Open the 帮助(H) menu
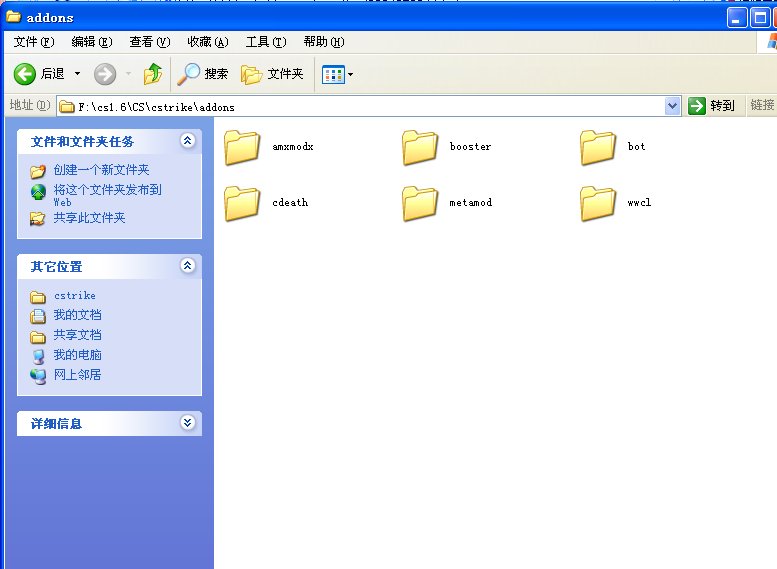The width and height of the screenshot is (777, 569). click(324, 42)
